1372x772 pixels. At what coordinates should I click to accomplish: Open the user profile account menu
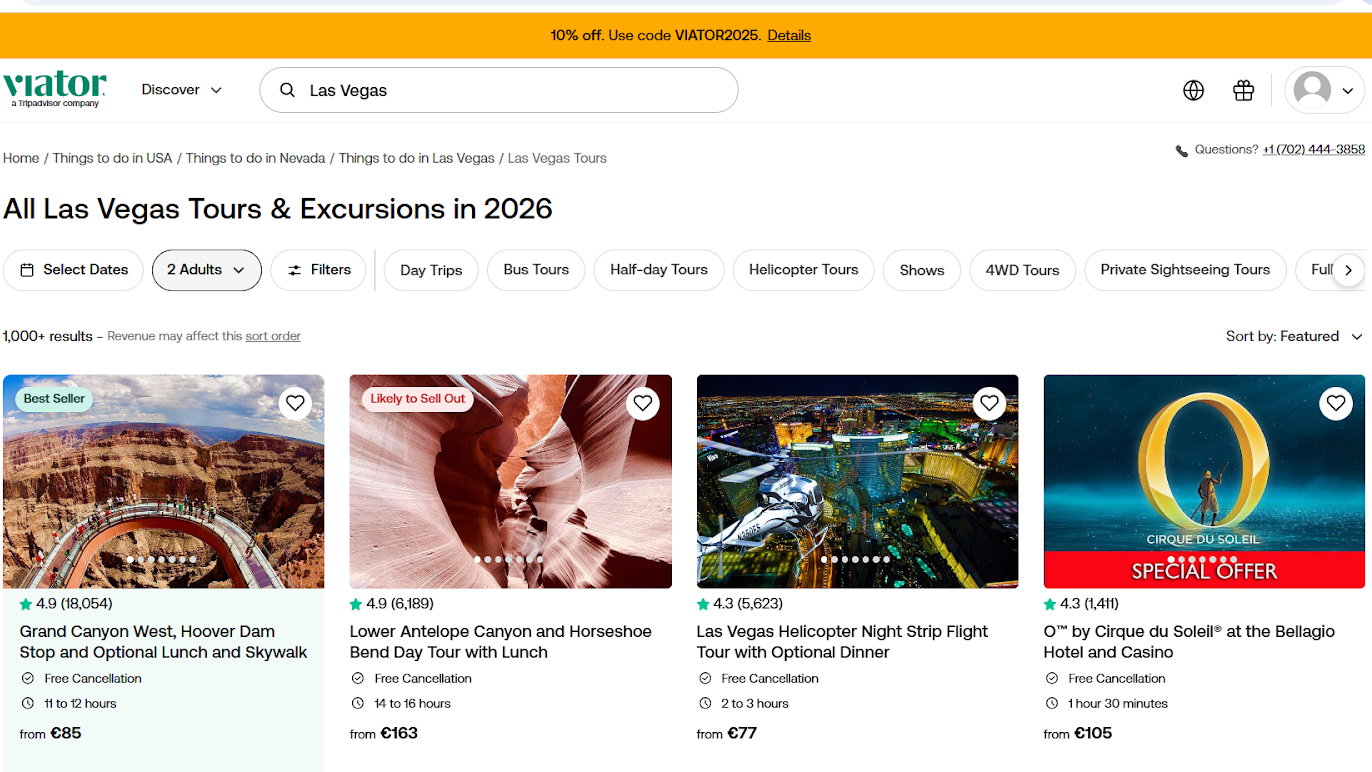point(1324,91)
